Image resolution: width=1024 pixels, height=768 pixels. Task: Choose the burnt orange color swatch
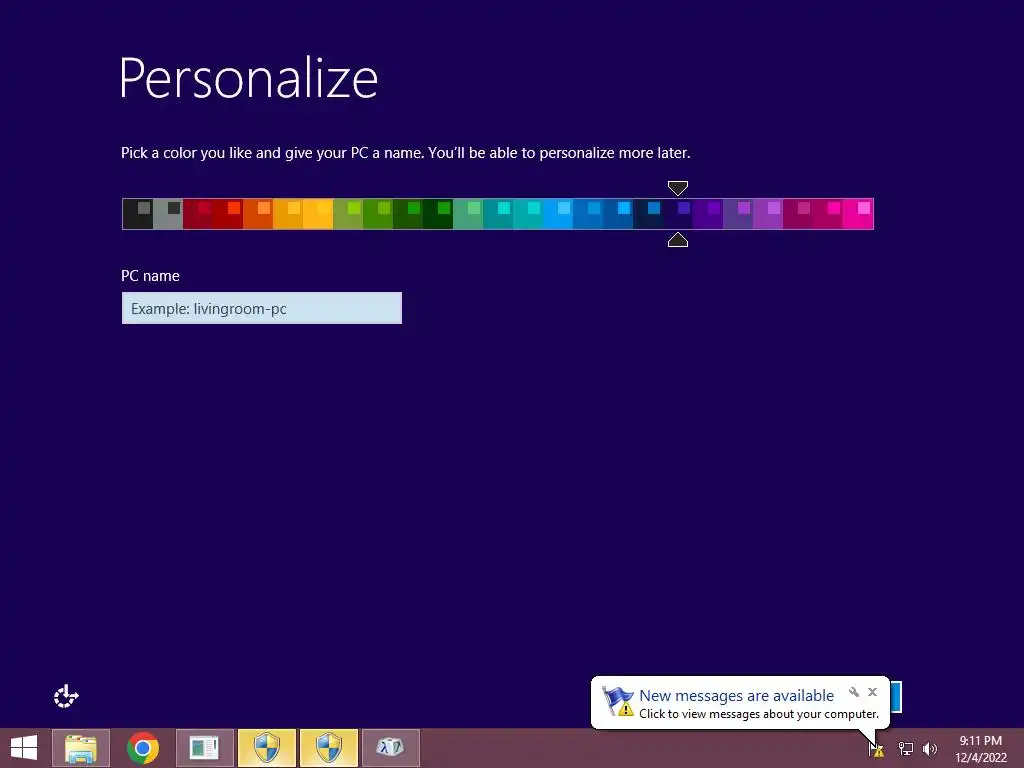tap(258, 214)
